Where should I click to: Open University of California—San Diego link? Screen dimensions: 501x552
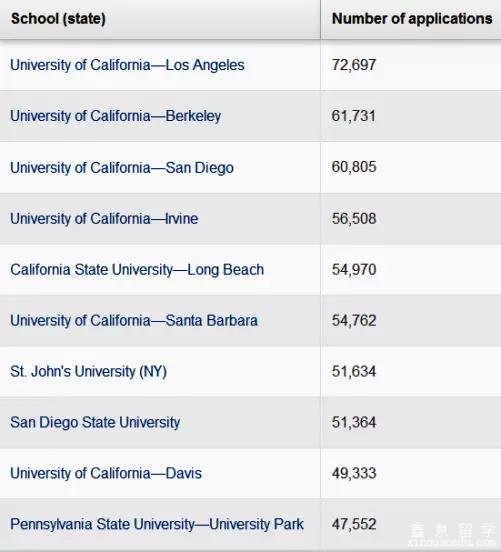coord(122,168)
